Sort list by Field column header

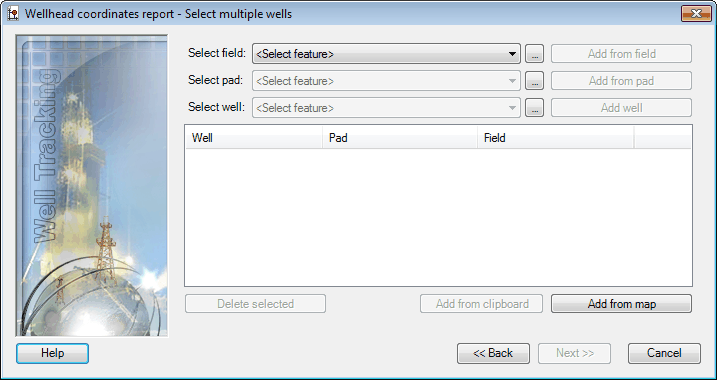(x=556, y=138)
